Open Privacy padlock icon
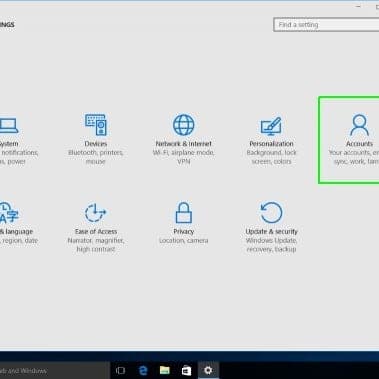Viewport: 379px width, 379px height. 184,212
